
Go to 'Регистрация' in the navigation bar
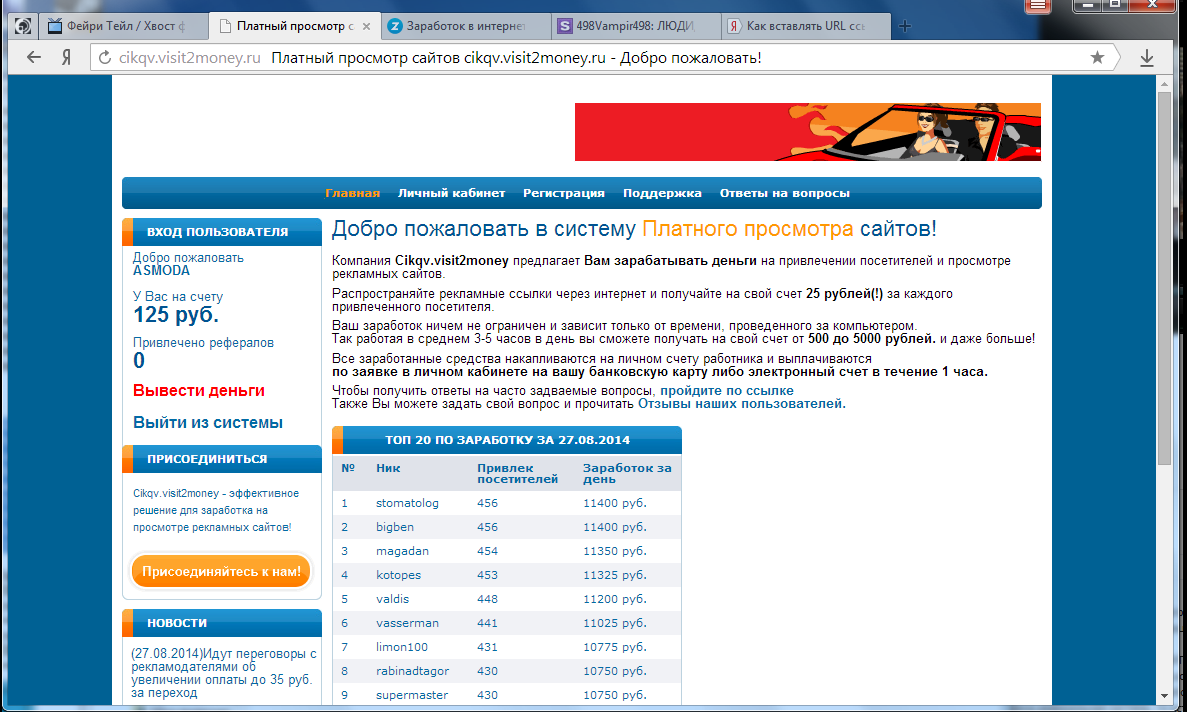point(563,193)
